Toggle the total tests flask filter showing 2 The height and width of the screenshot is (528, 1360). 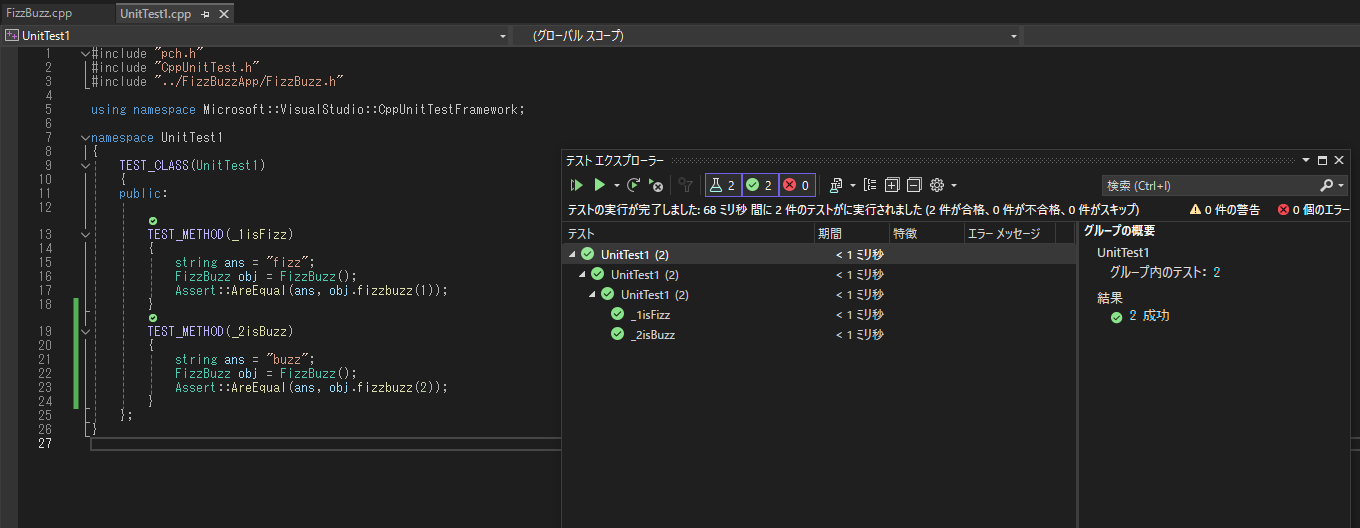[723, 185]
